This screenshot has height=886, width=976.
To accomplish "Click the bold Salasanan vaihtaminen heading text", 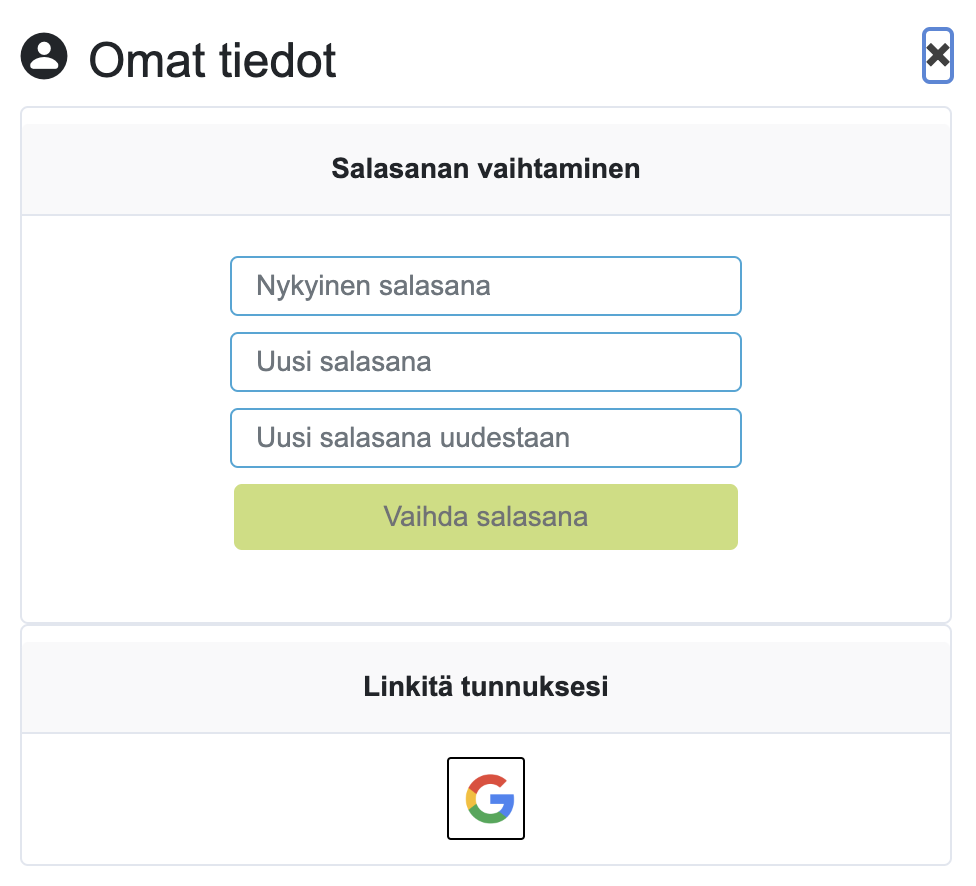I will click(486, 169).
